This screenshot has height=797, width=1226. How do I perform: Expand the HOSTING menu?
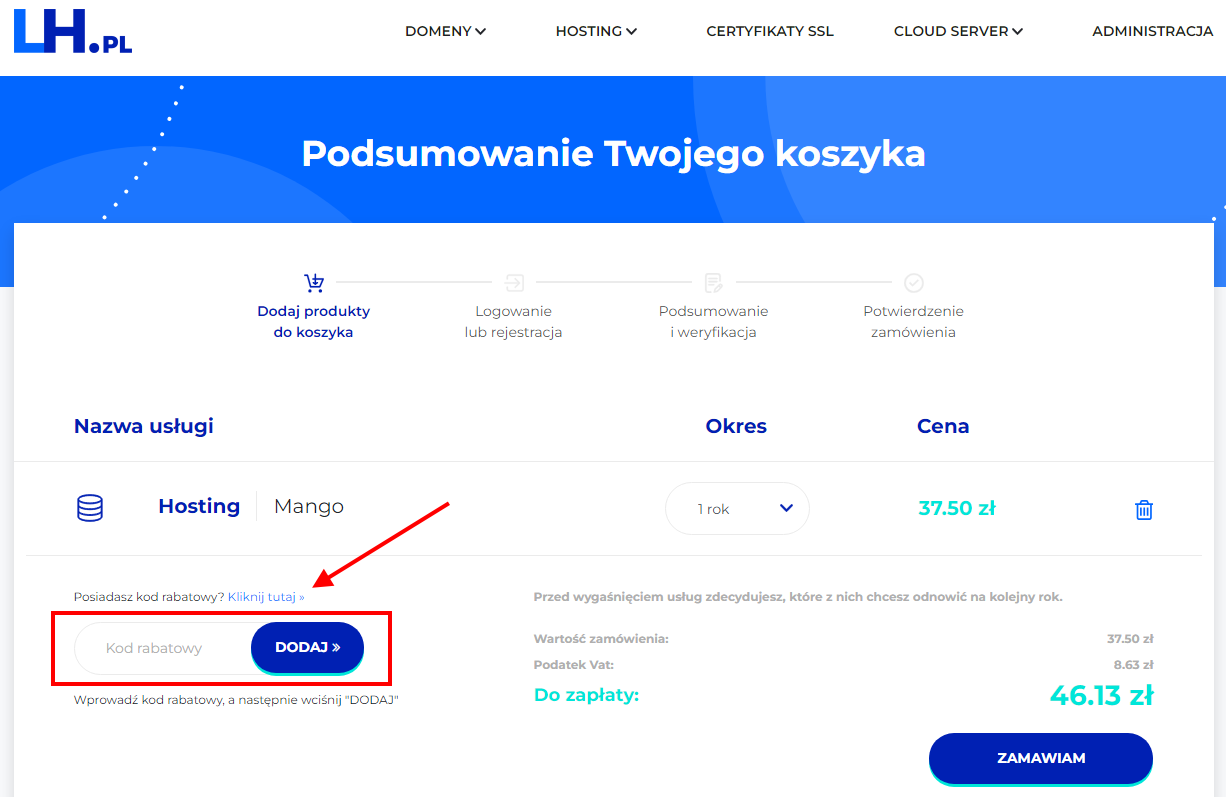596,31
